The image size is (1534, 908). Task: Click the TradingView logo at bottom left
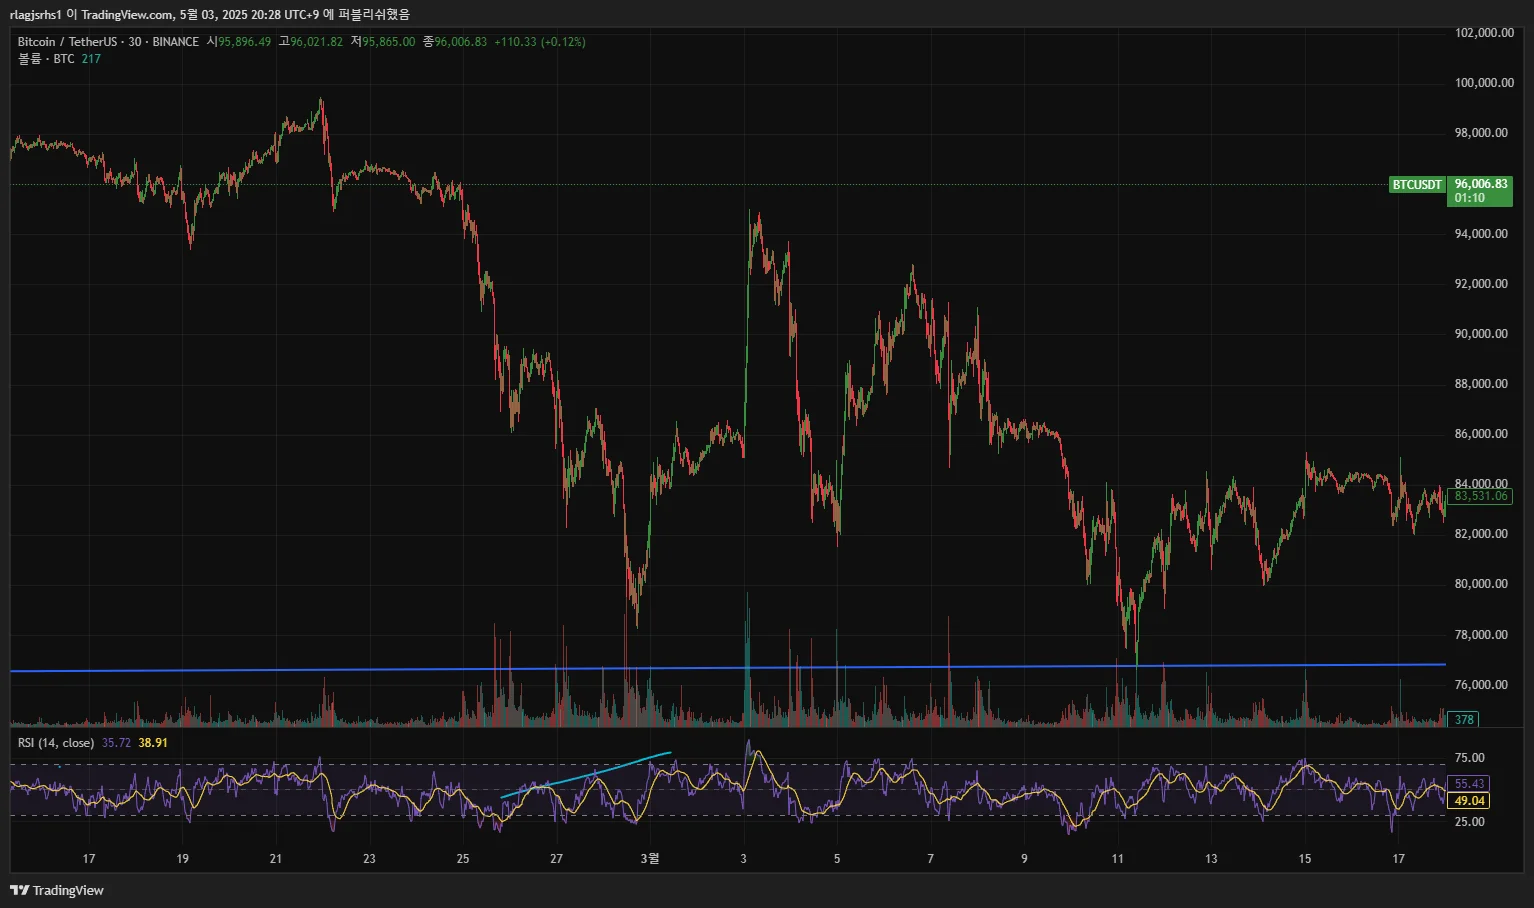57,890
